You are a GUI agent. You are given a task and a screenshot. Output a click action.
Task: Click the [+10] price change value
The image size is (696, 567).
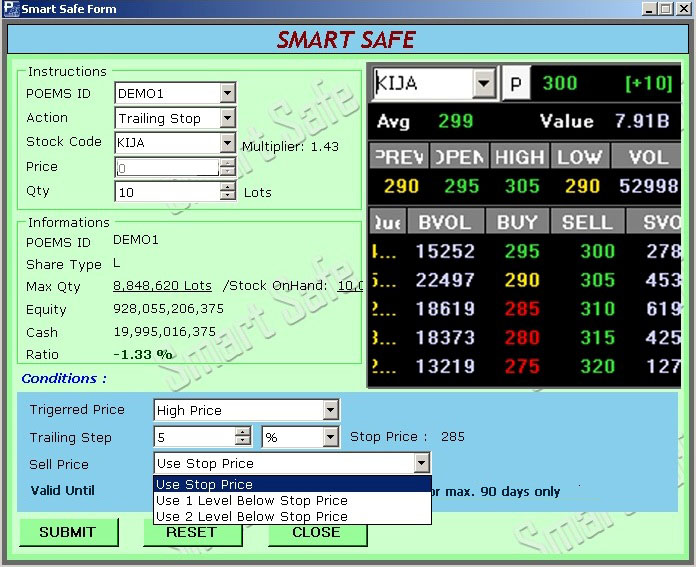click(649, 83)
